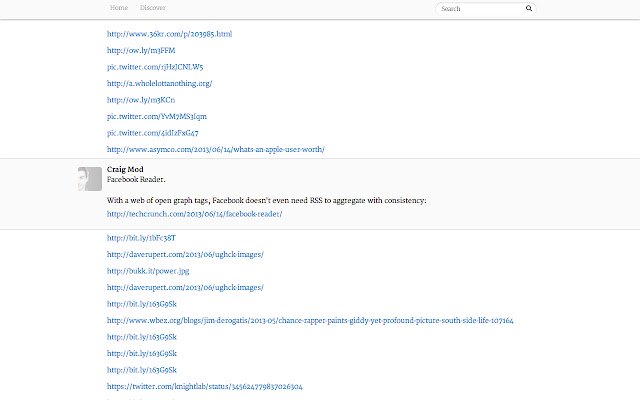
Task: Open the pic.twitter.com/rjHzJCNLW5 link
Action: [155, 67]
